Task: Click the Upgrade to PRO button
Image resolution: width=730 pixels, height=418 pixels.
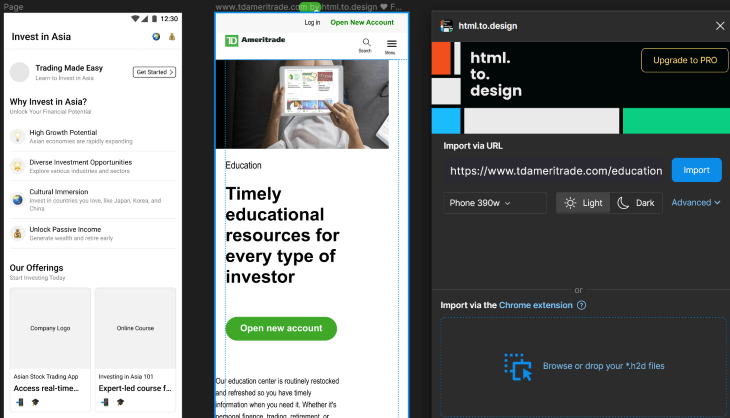Action: pyautogui.click(x=685, y=61)
